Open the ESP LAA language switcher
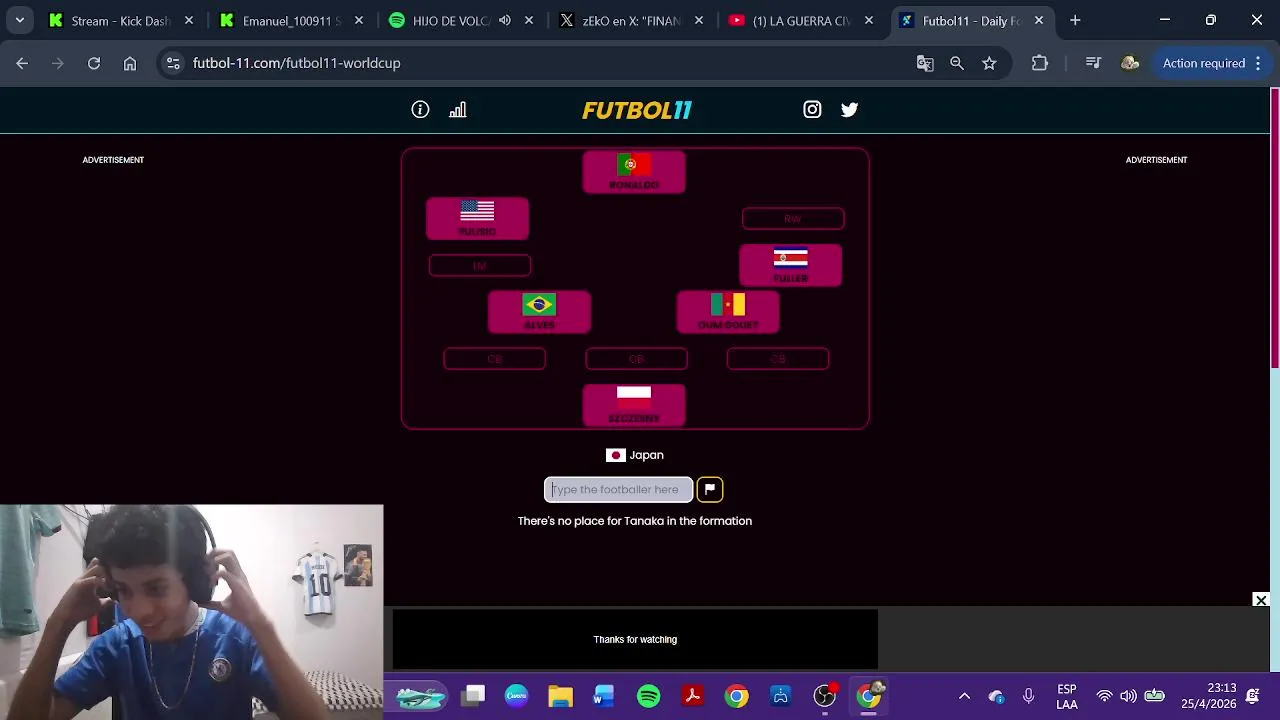This screenshot has height=720, width=1280. [x=1067, y=697]
